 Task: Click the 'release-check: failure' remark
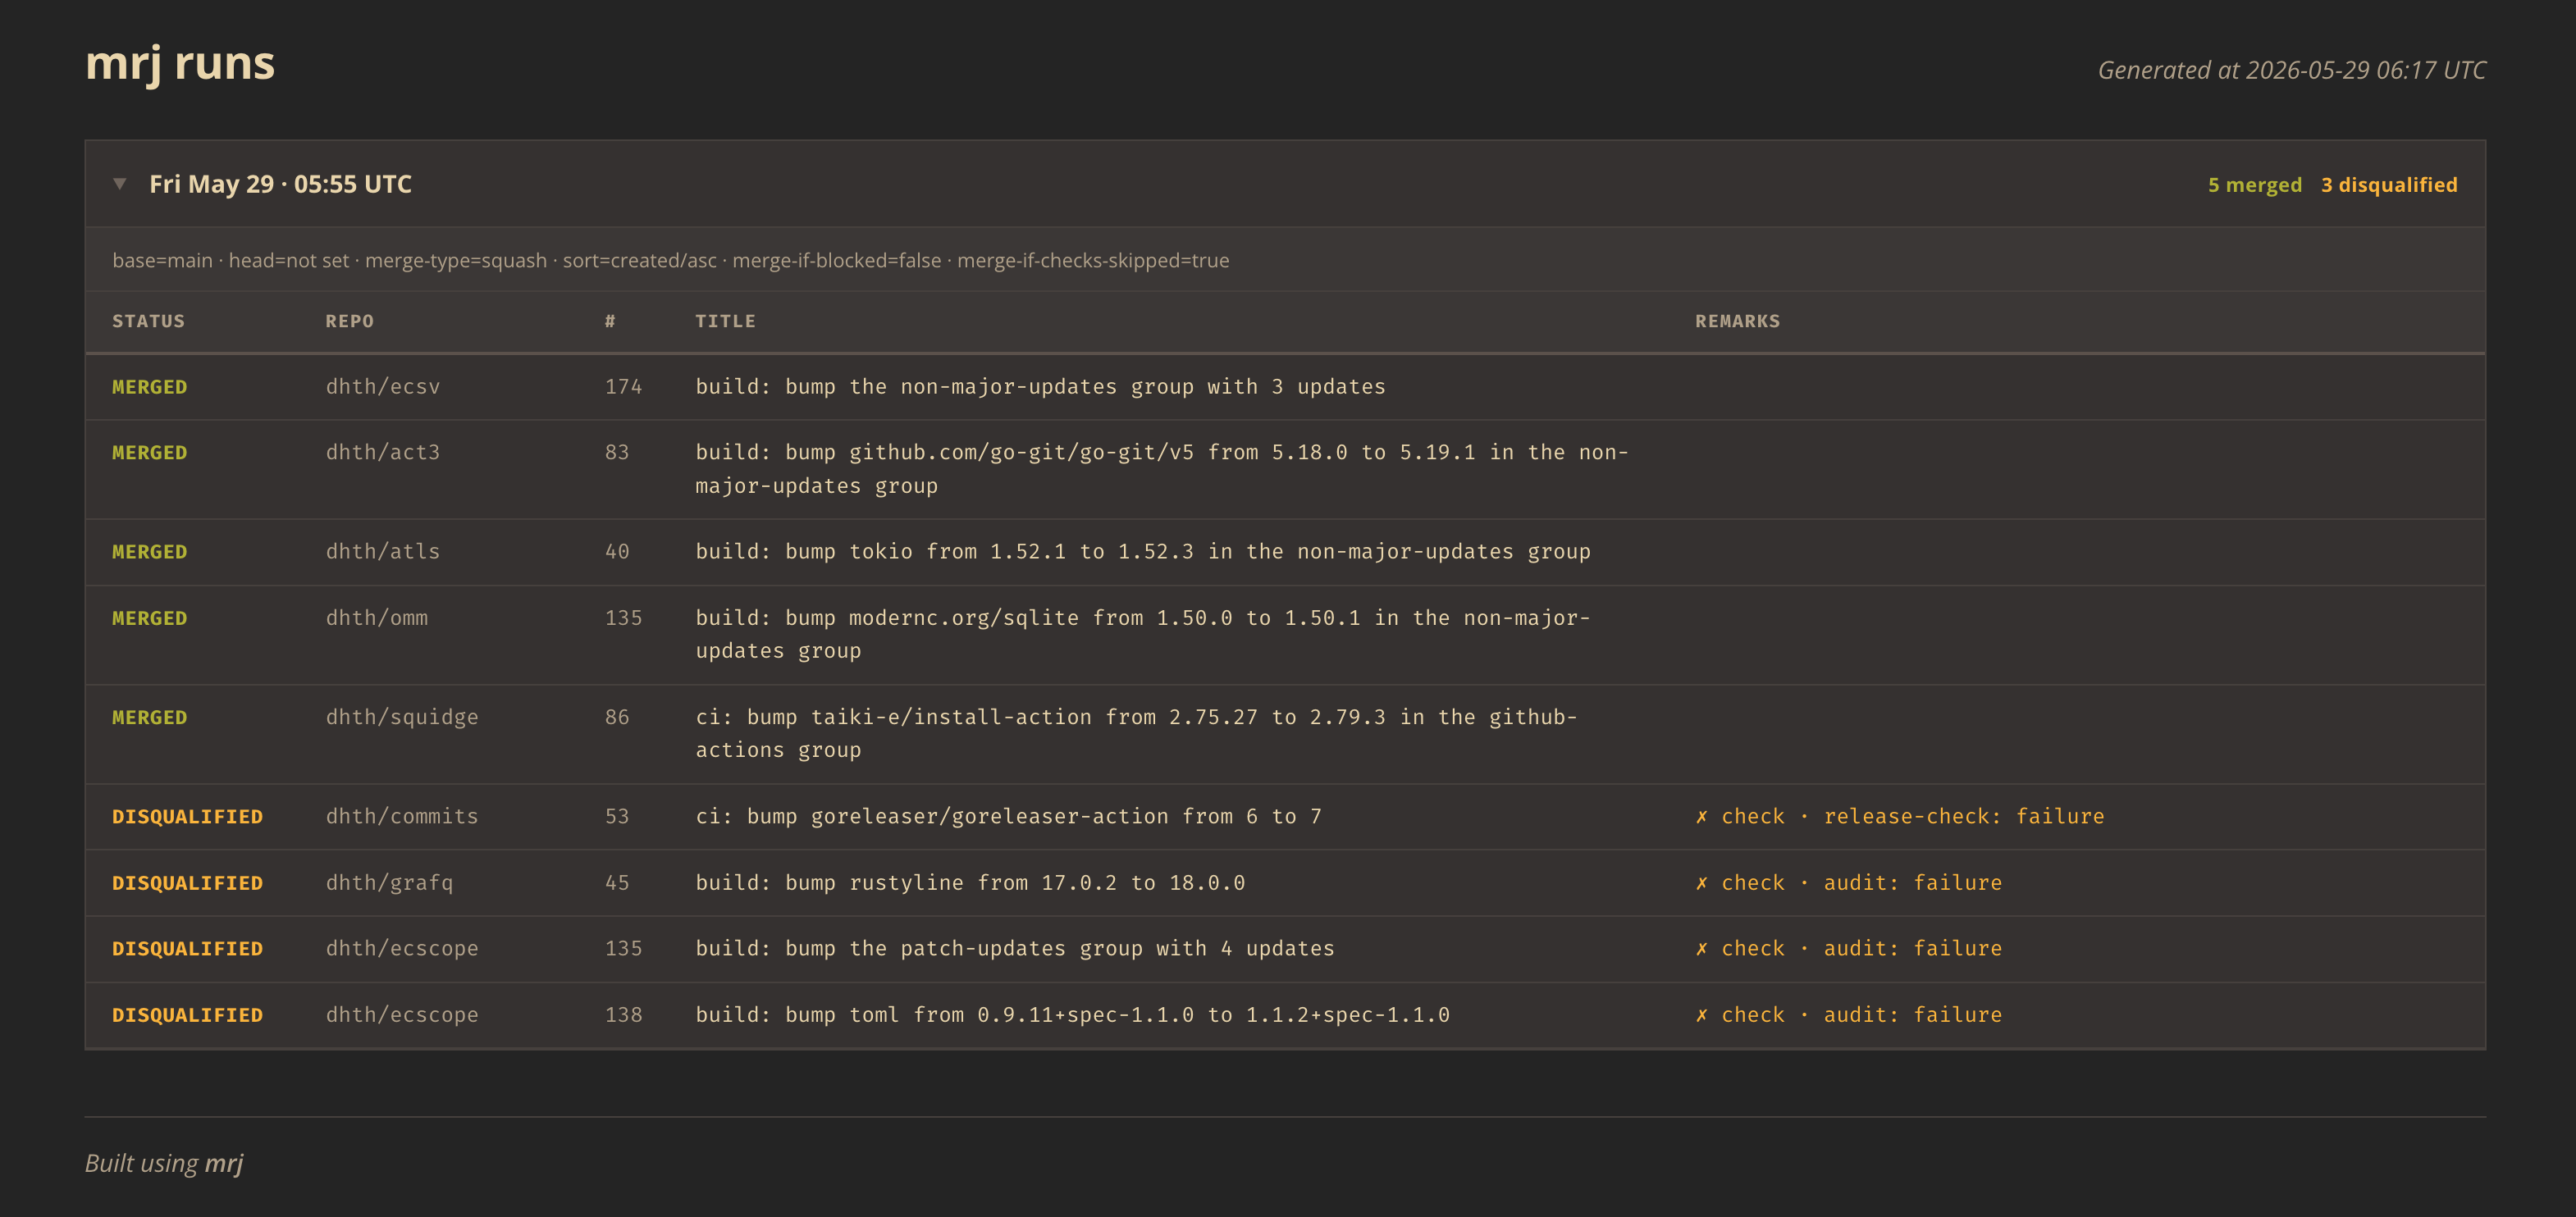click(x=1963, y=816)
